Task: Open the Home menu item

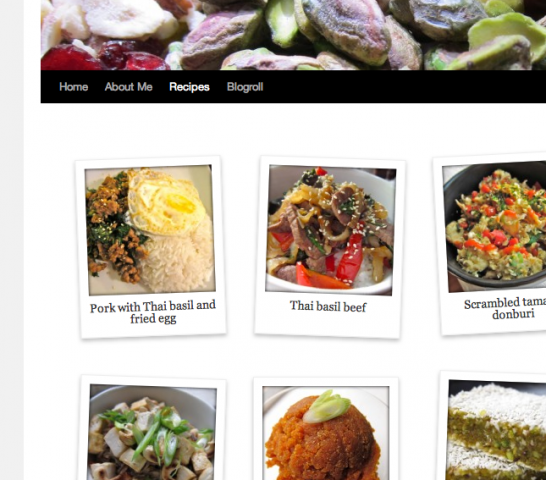Action: pyautogui.click(x=73, y=87)
